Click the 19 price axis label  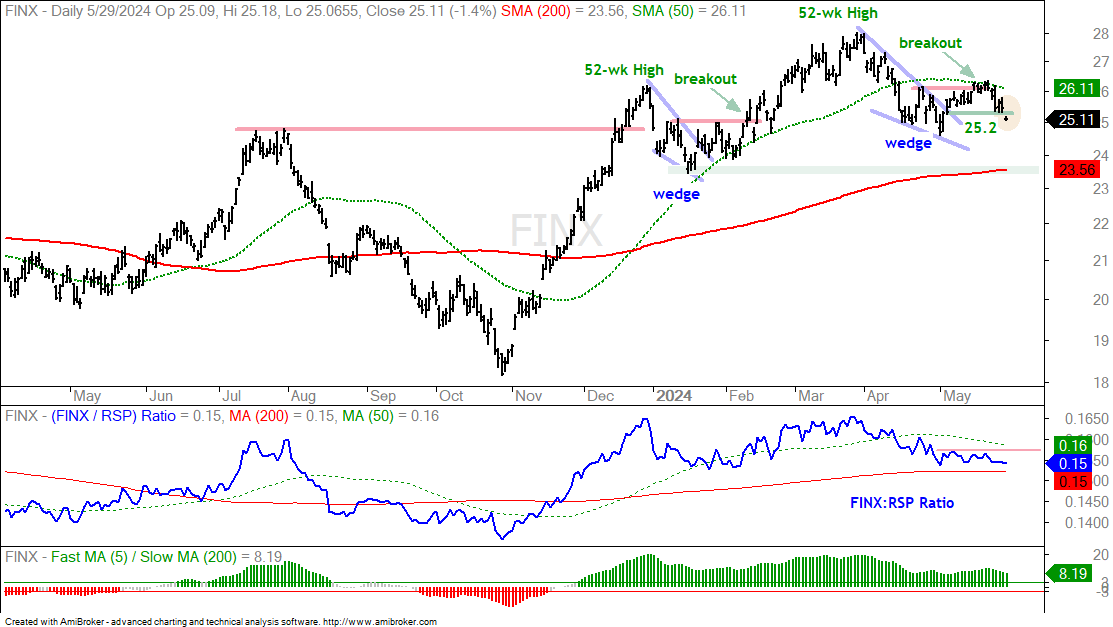(x=1101, y=341)
